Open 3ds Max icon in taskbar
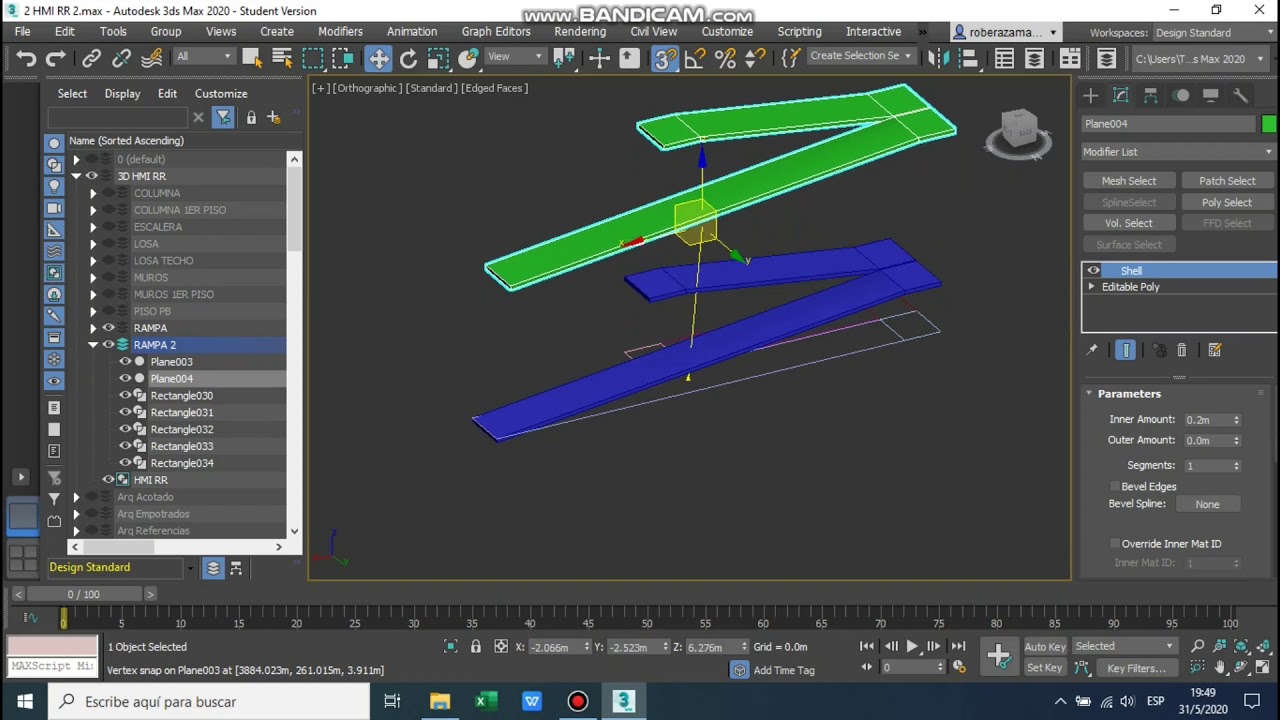 [x=624, y=701]
